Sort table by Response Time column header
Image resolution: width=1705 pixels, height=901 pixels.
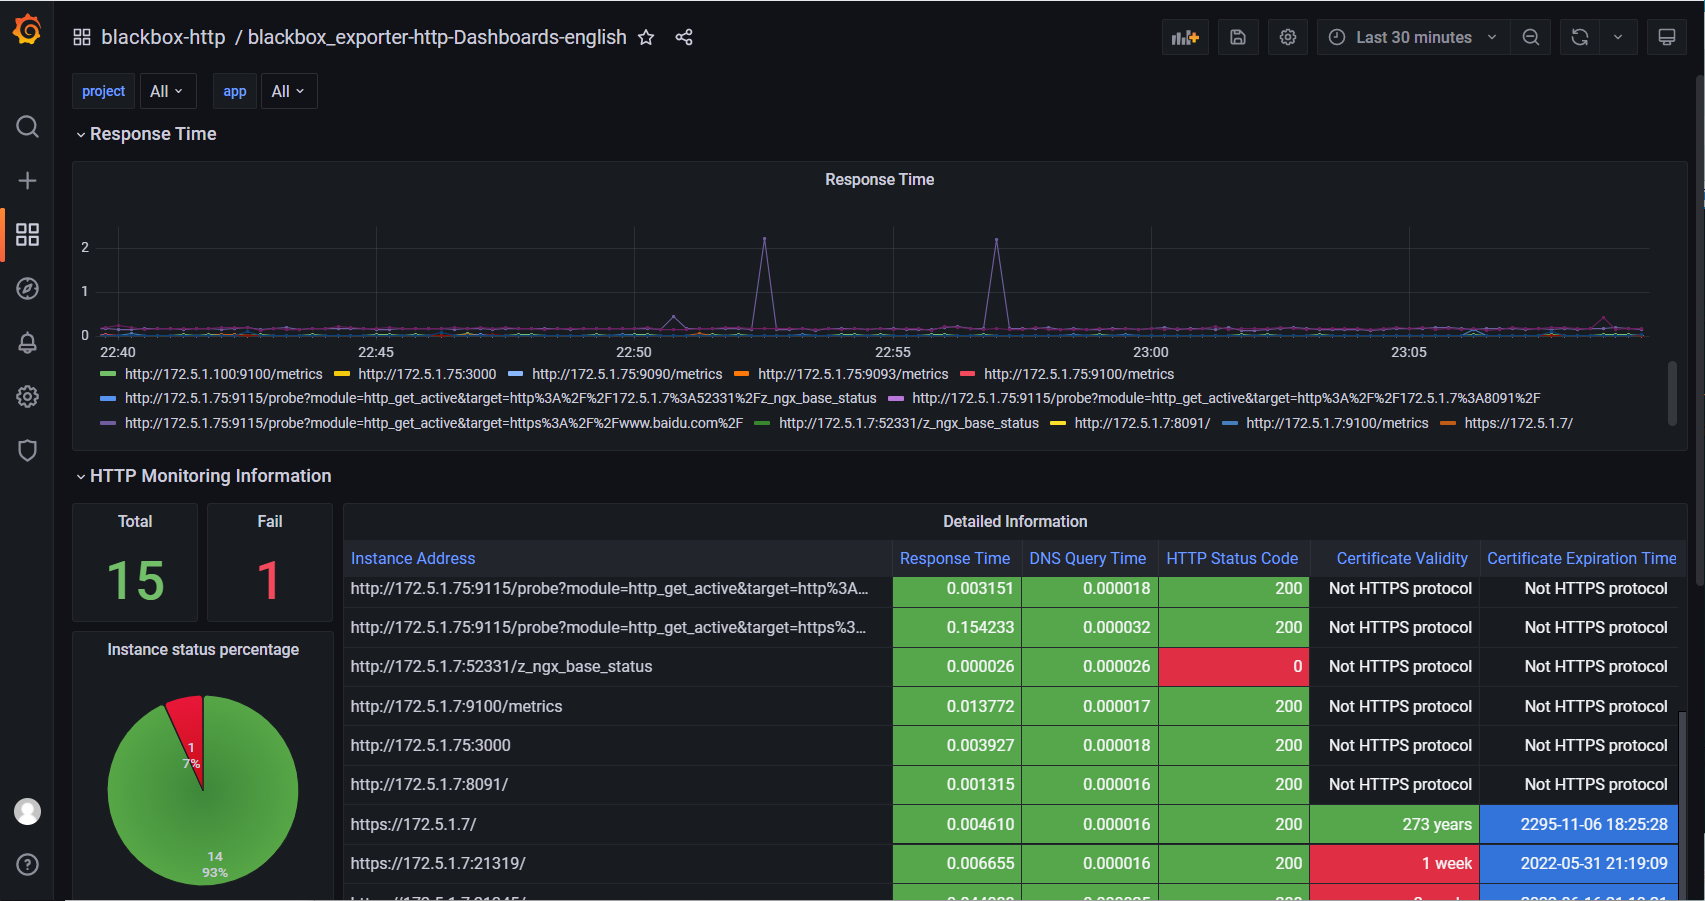coord(954,558)
